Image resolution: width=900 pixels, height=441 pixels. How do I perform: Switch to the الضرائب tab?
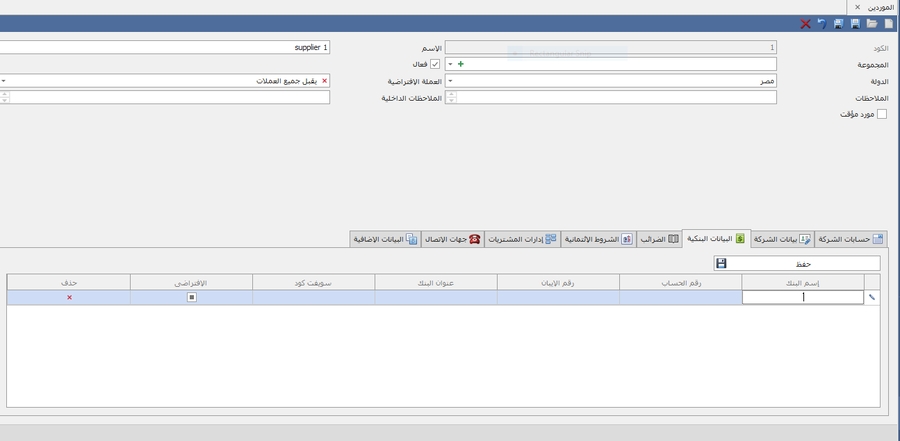click(x=659, y=239)
